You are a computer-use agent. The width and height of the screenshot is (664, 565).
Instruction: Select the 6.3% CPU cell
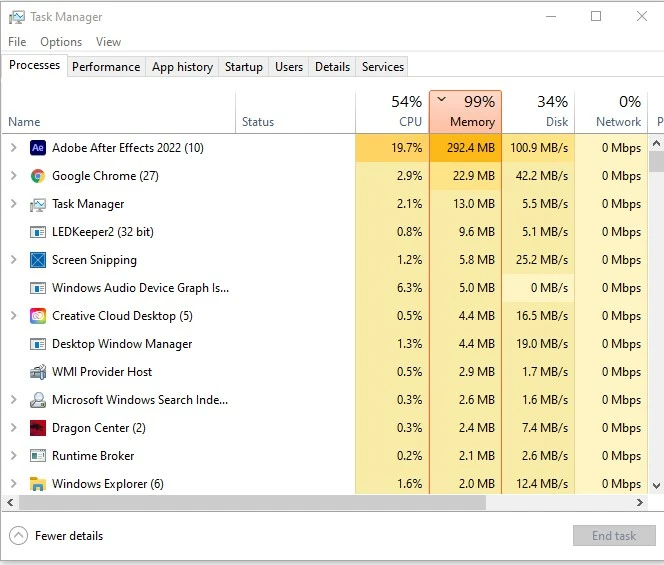click(392, 288)
